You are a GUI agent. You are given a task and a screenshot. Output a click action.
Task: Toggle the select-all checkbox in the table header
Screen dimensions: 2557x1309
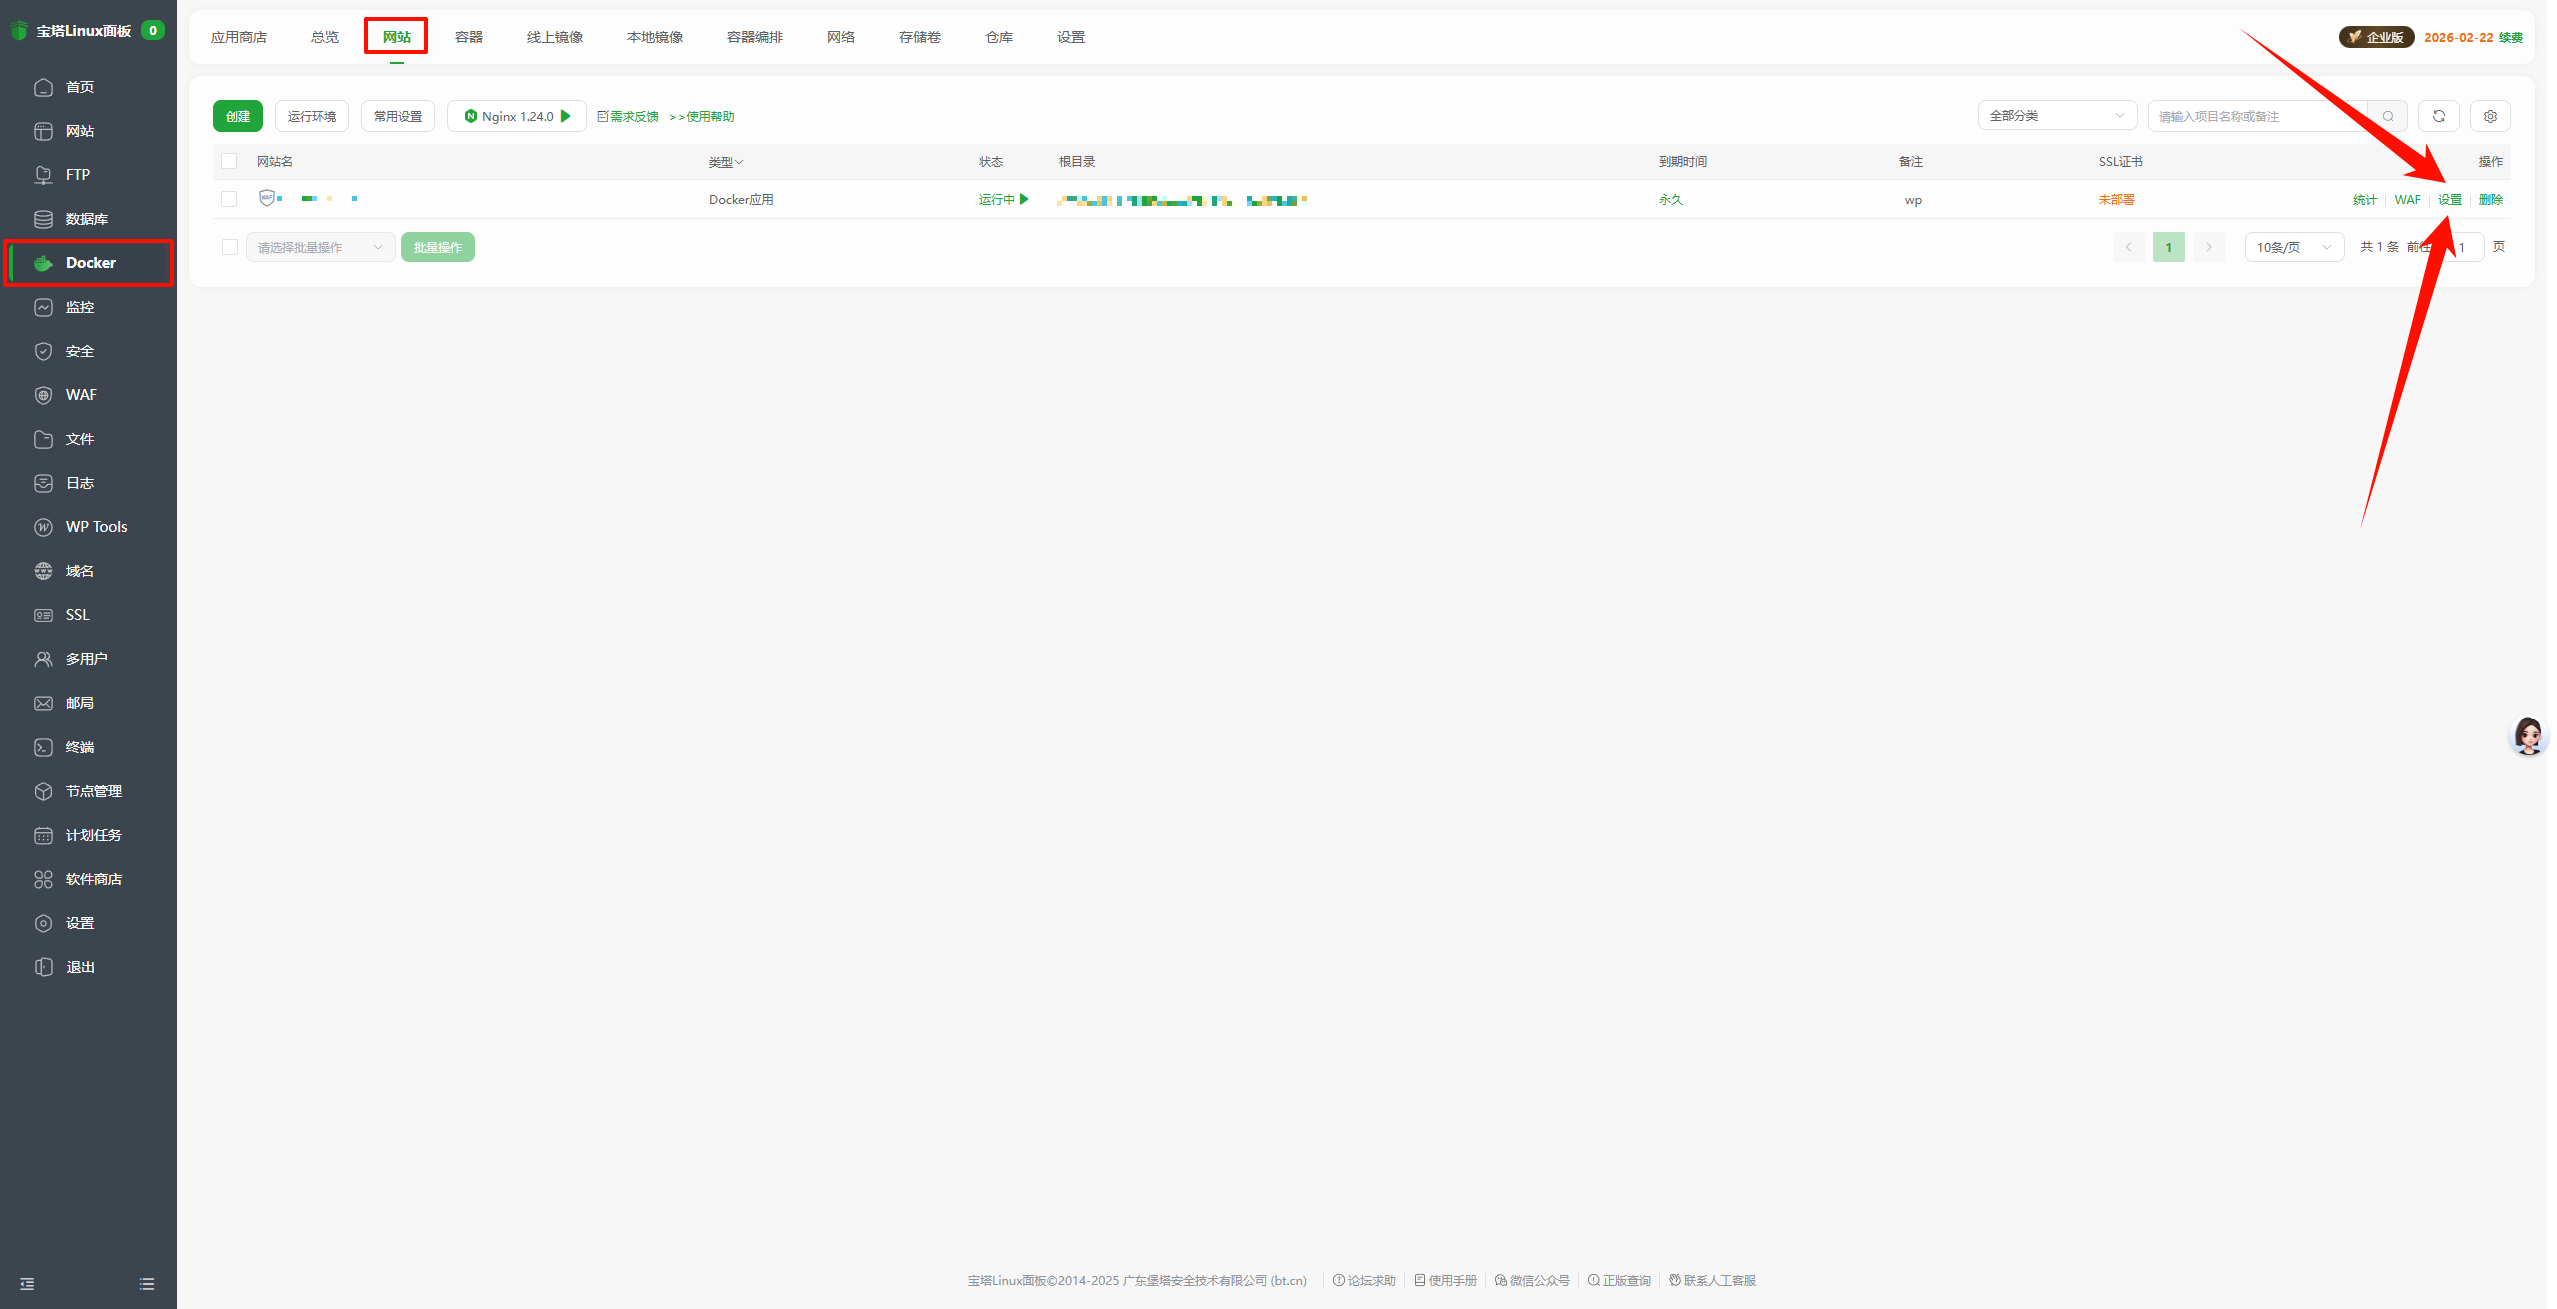coord(229,161)
